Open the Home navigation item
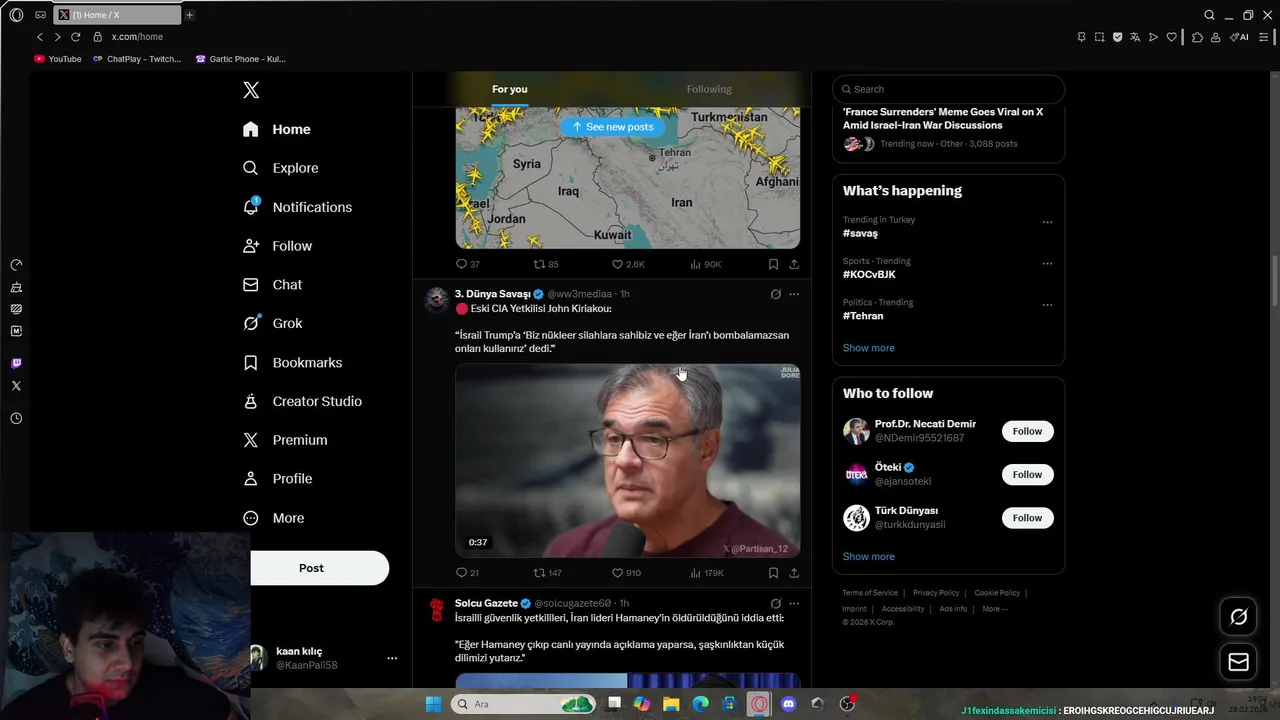 [x=277, y=129]
